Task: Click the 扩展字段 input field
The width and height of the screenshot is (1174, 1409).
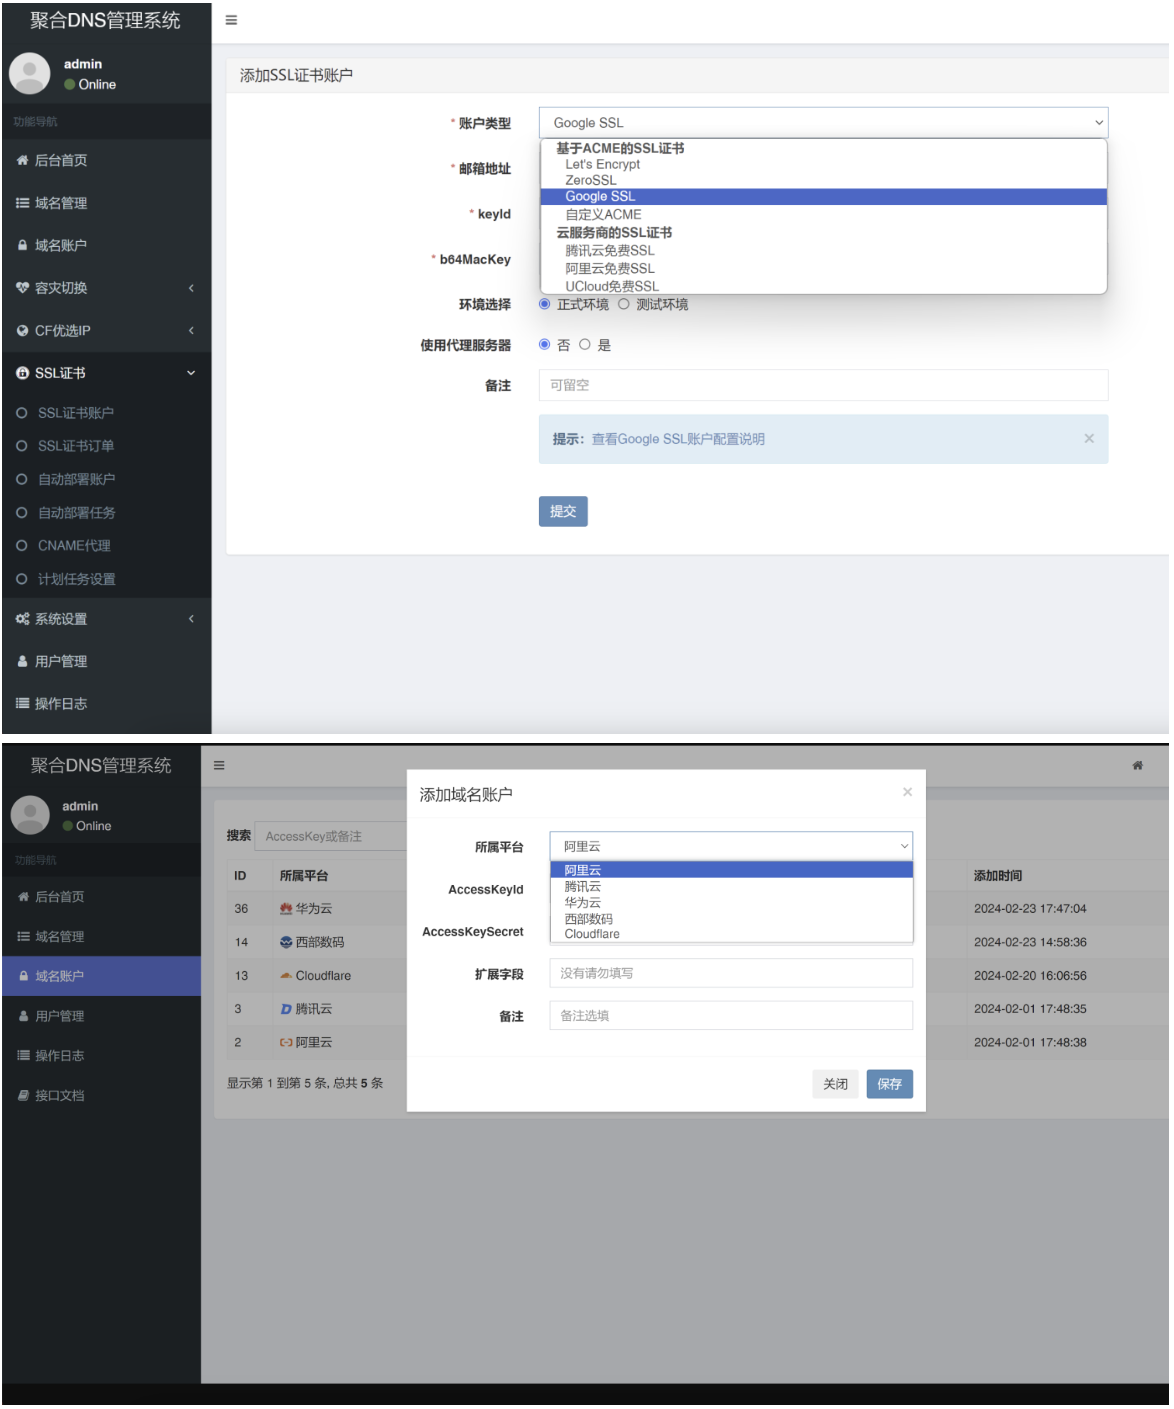Action: tap(731, 974)
